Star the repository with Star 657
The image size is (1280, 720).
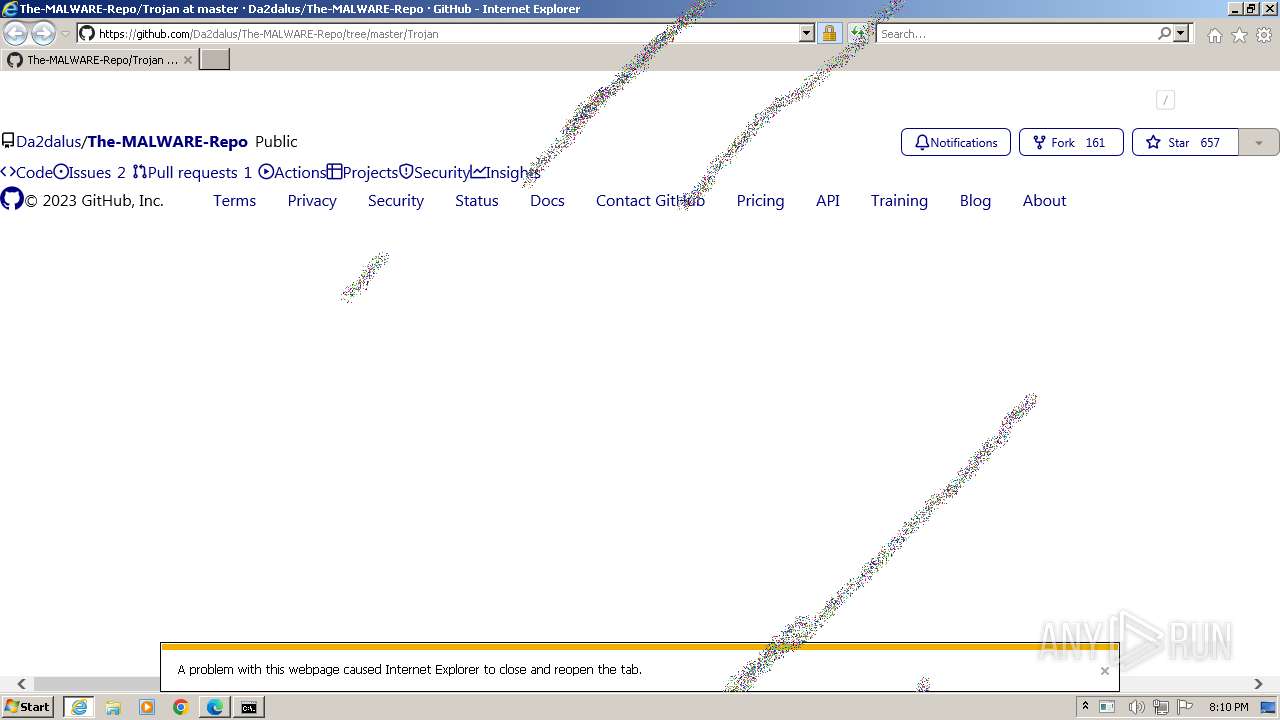point(1185,142)
